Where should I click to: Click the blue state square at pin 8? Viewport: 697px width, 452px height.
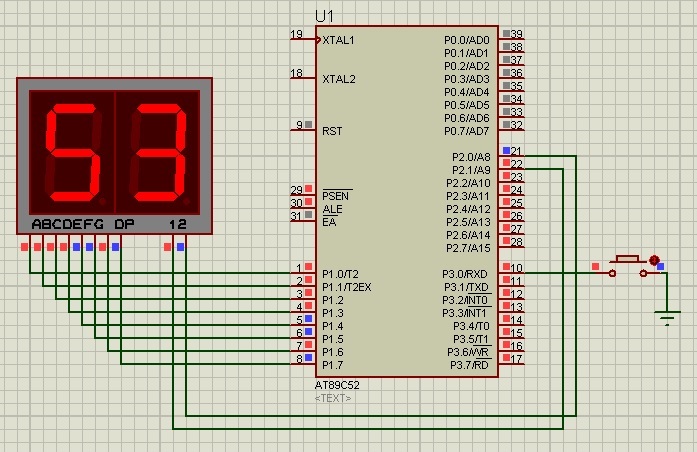308,357
